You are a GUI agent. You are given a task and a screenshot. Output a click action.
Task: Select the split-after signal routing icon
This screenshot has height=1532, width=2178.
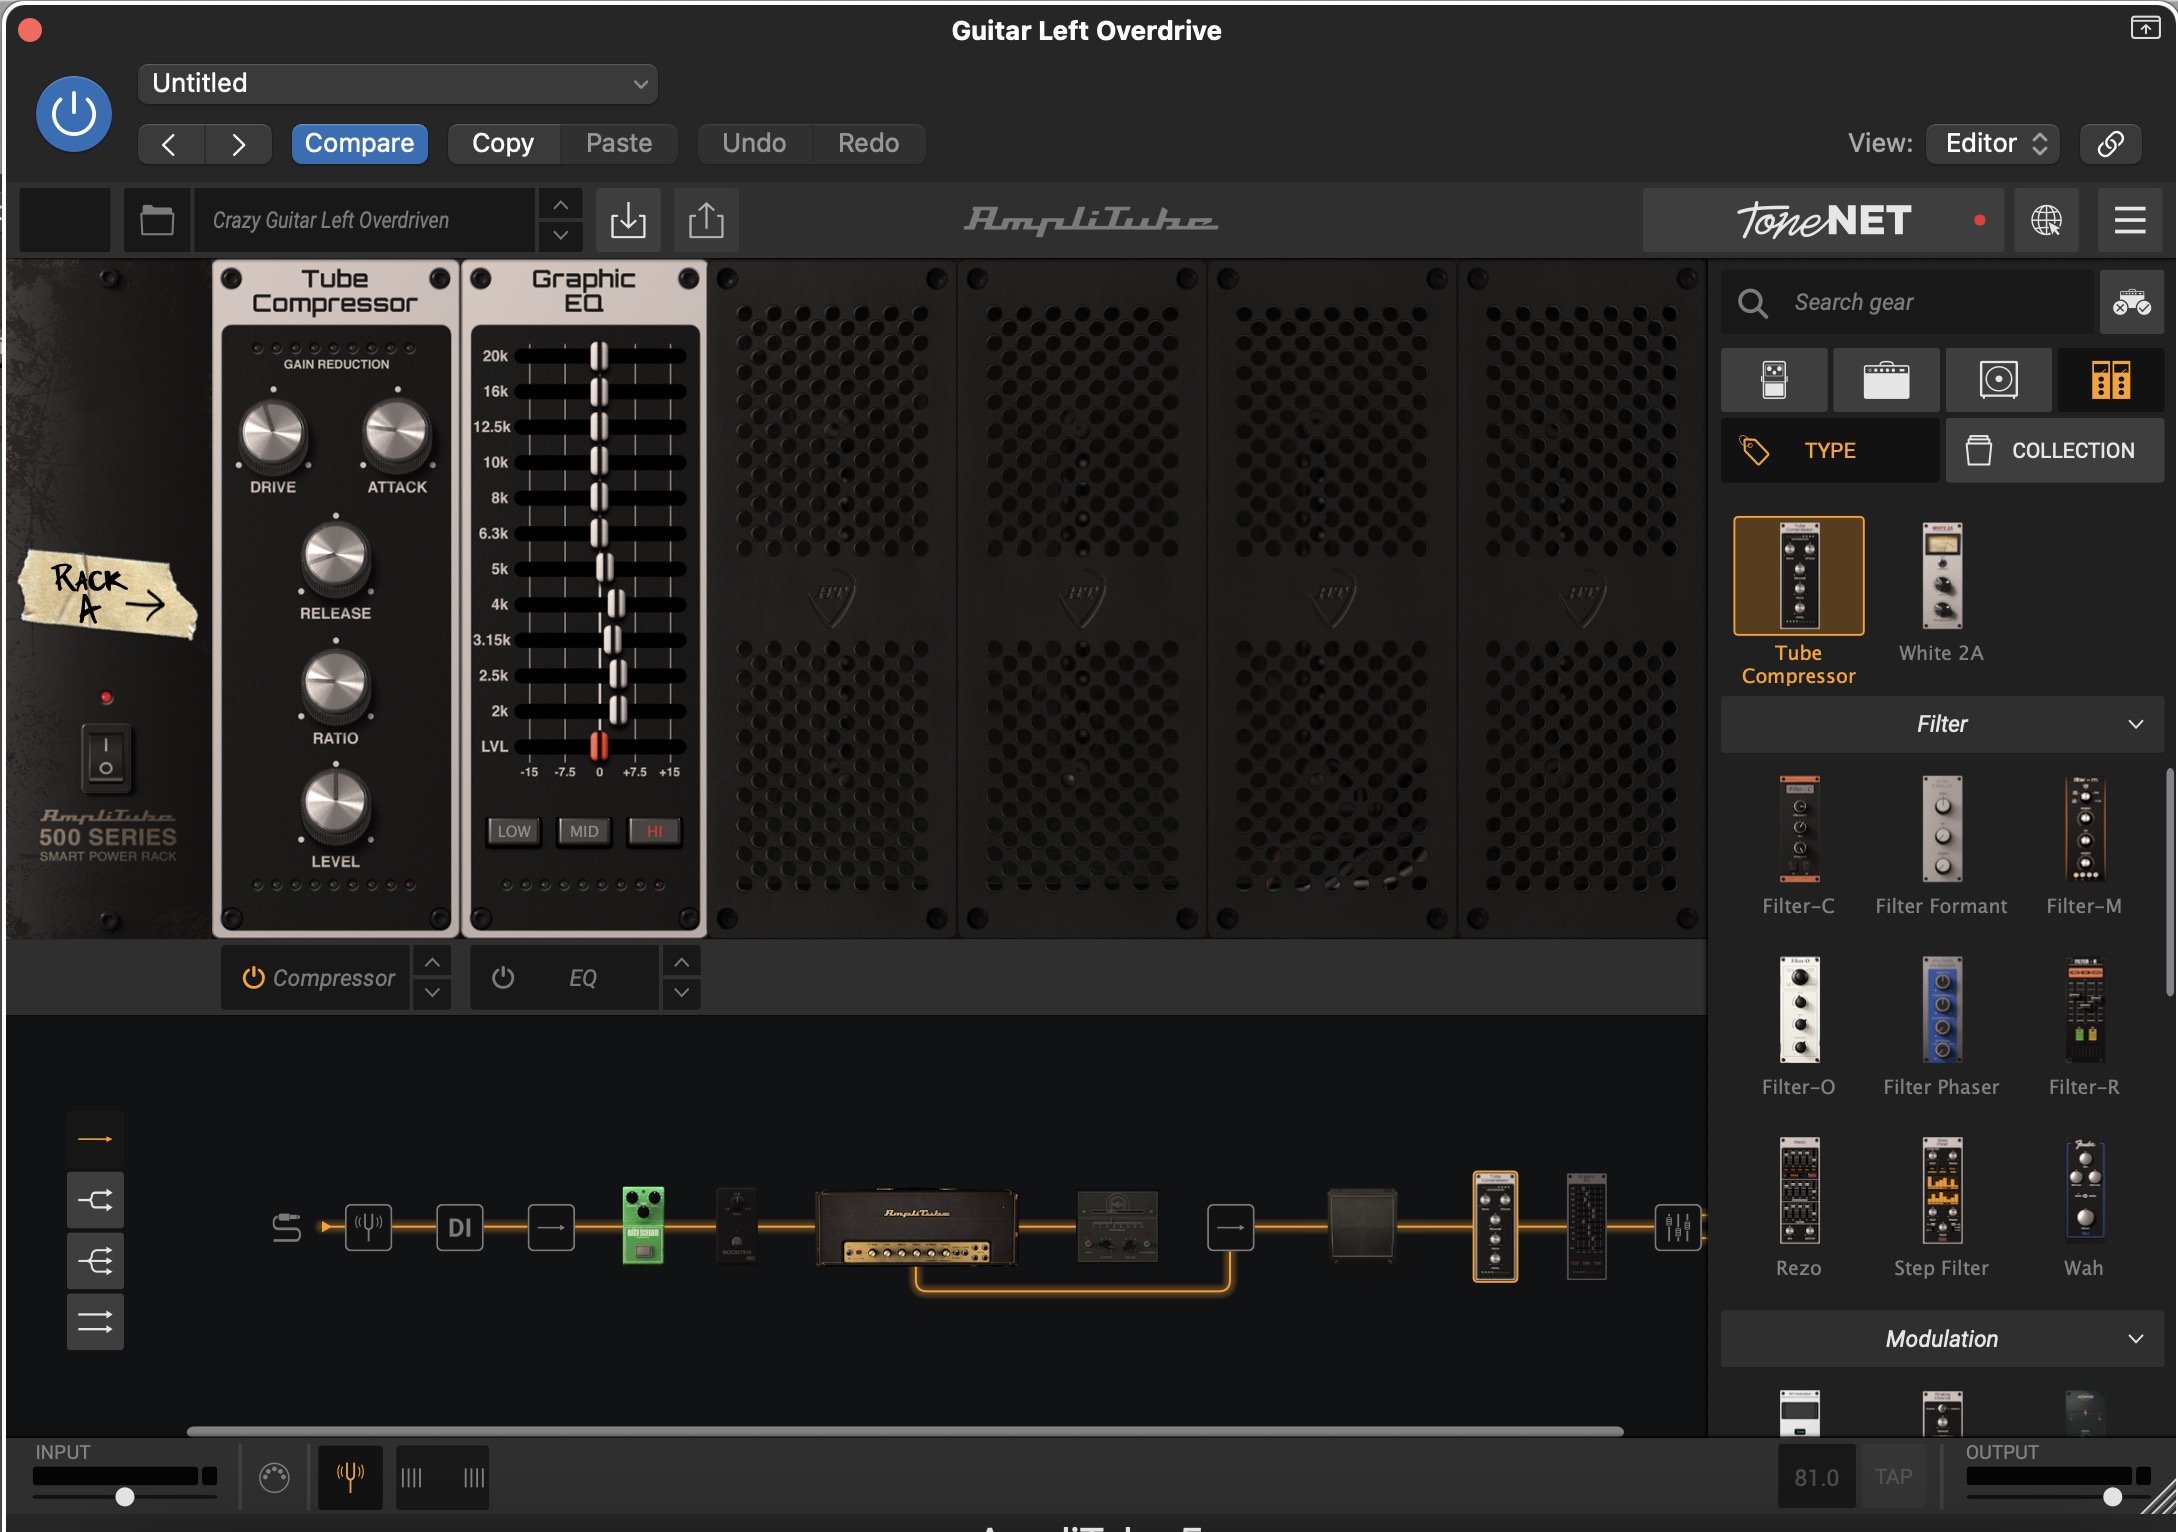95,1200
